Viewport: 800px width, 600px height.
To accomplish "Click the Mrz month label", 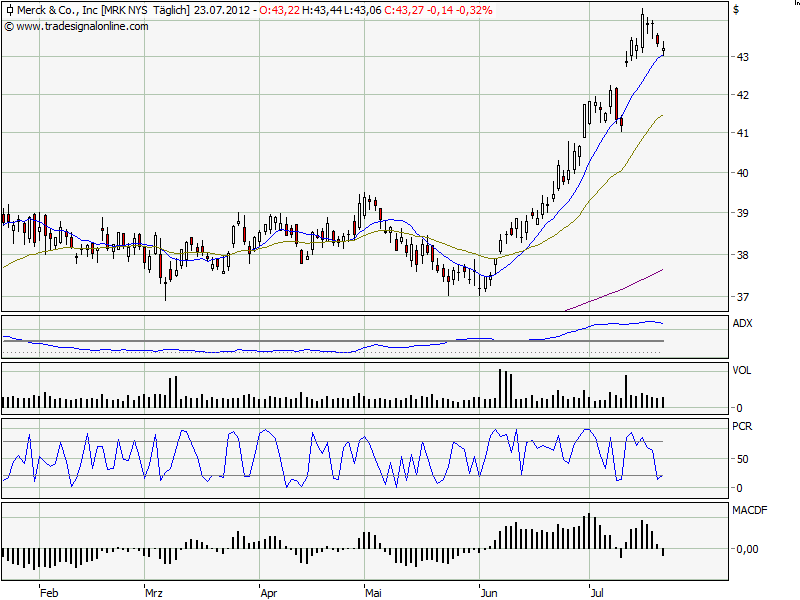I will 154,593.
